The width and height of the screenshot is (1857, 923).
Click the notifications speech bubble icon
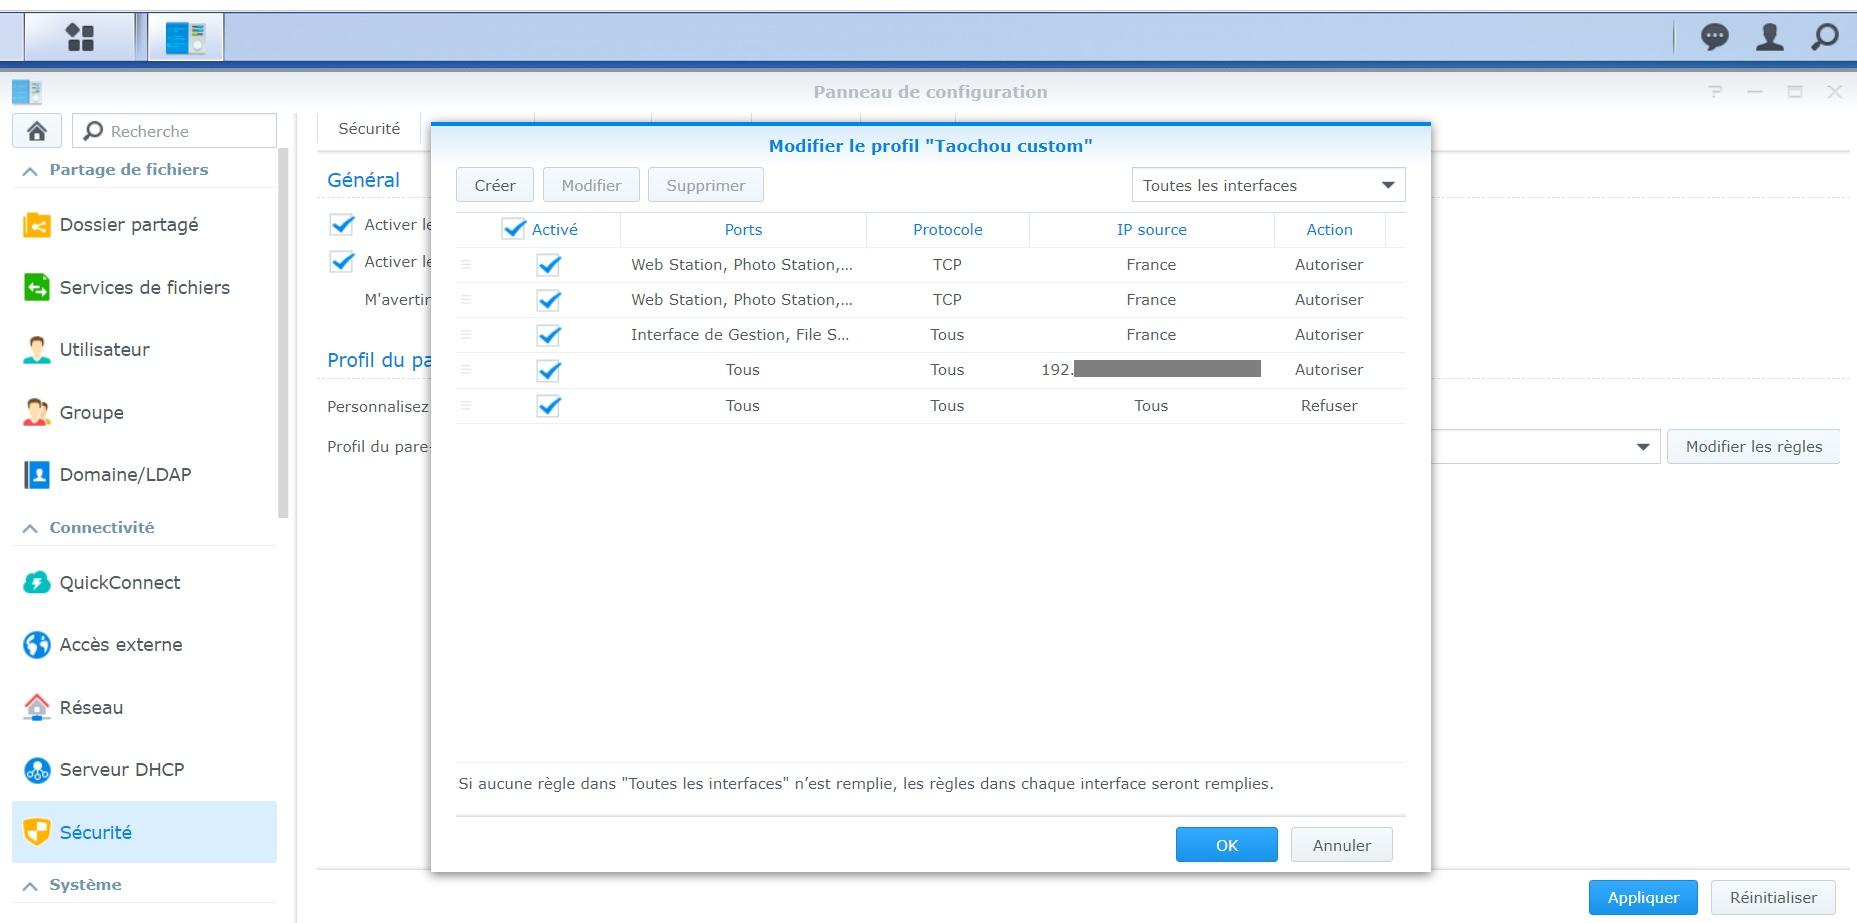1714,38
